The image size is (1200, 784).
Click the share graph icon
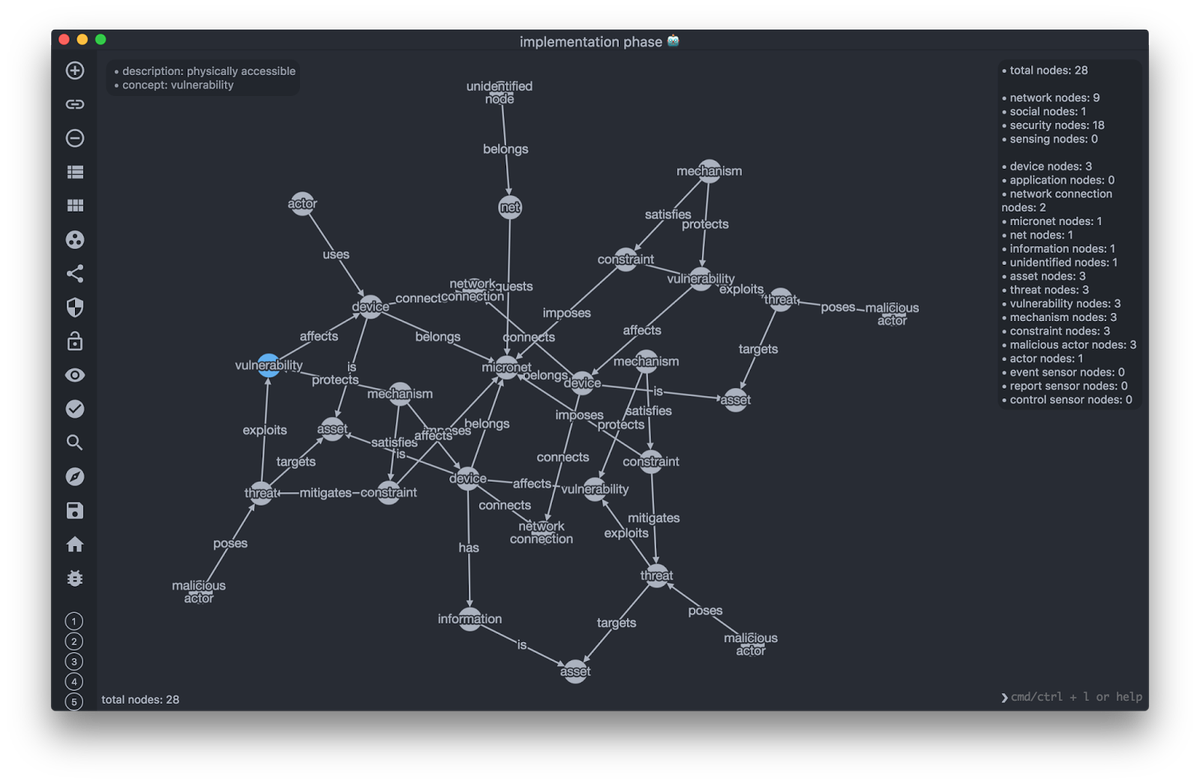click(x=75, y=273)
